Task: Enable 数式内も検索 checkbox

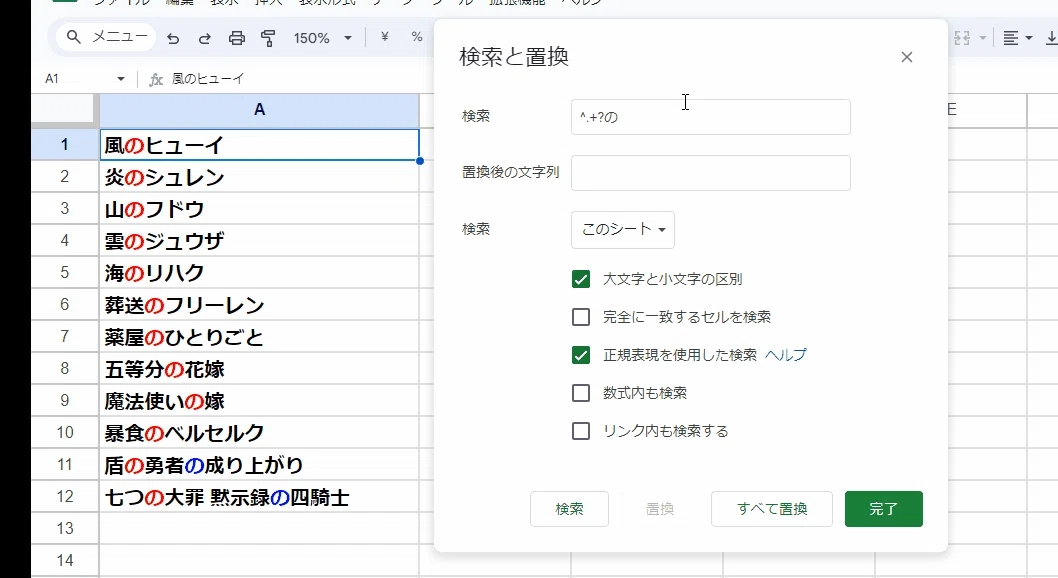Action: coord(581,393)
